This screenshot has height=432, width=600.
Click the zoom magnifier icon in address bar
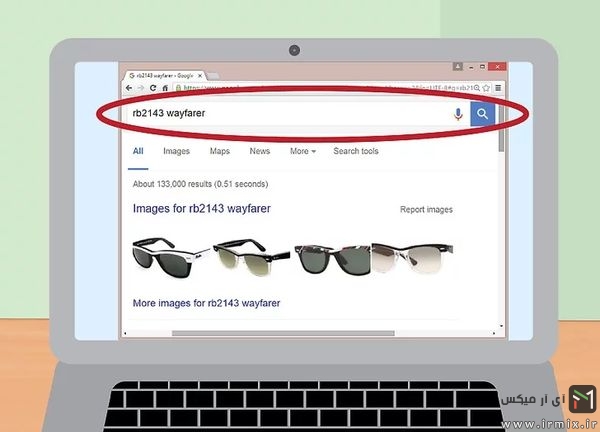pos(477,88)
